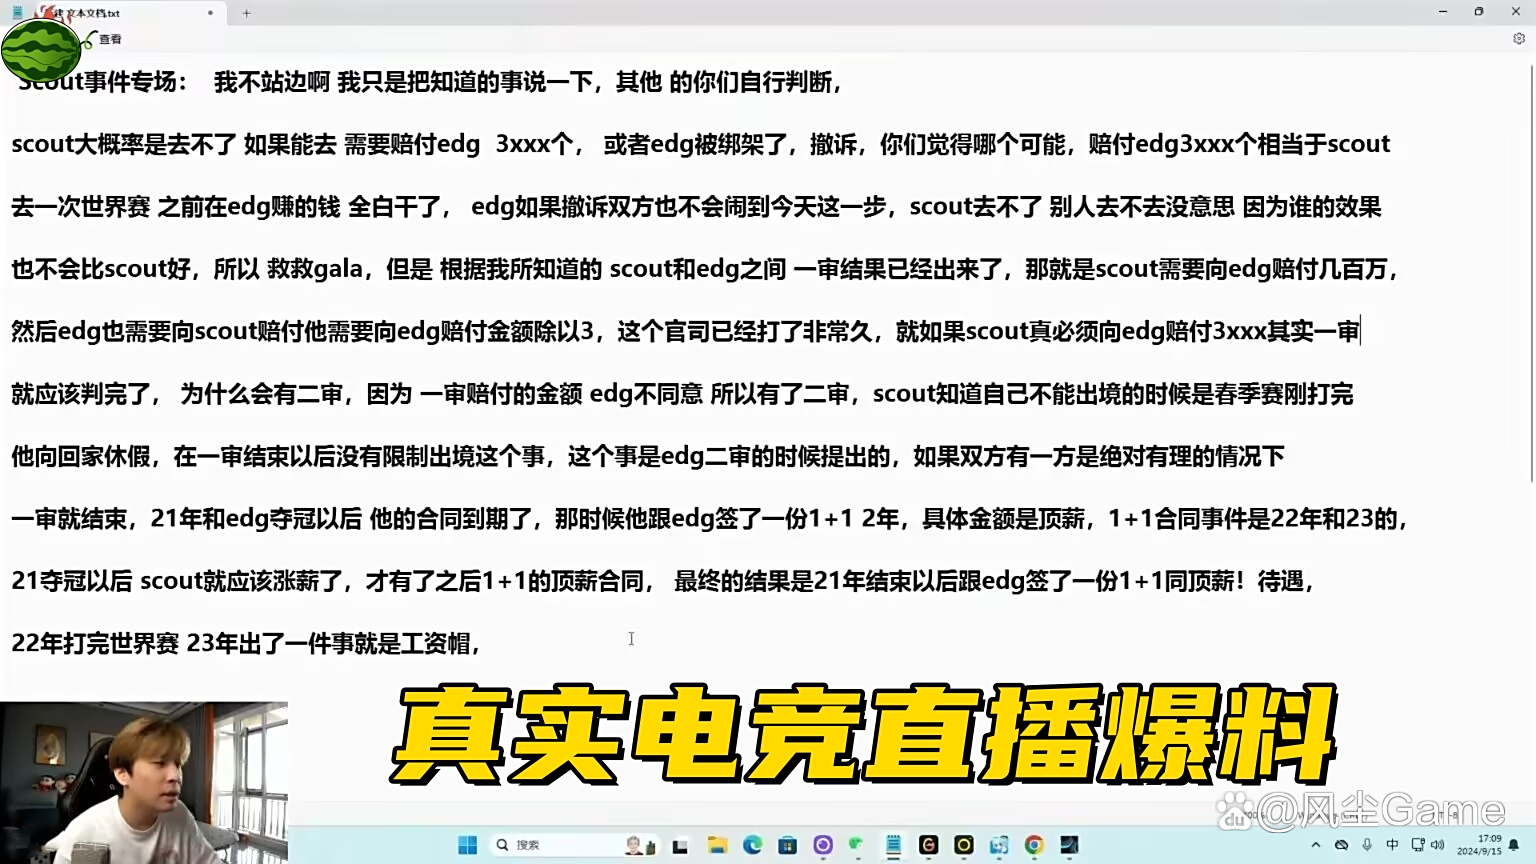Open the notification bell in the tray
This screenshot has width=1536, height=864.
click(1514, 845)
